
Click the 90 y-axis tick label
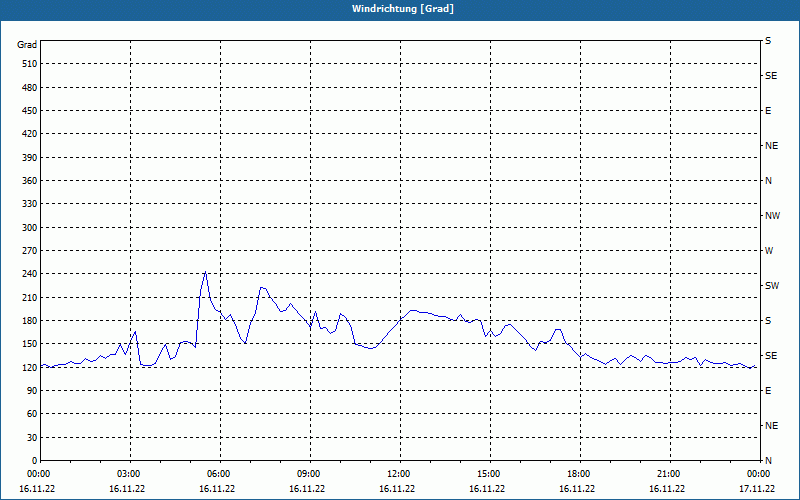[x=32, y=391]
